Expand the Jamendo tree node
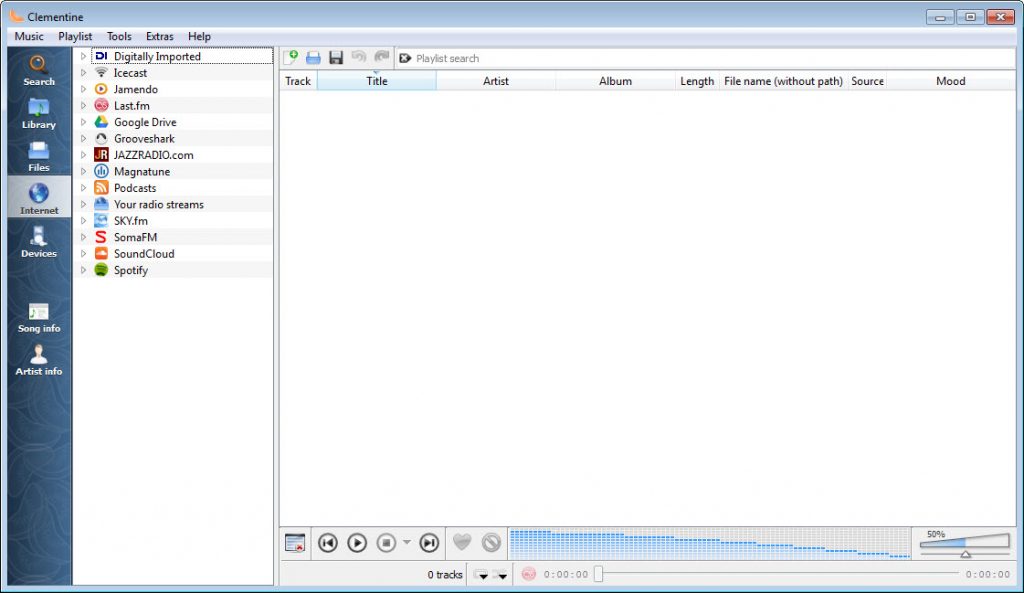 83,89
